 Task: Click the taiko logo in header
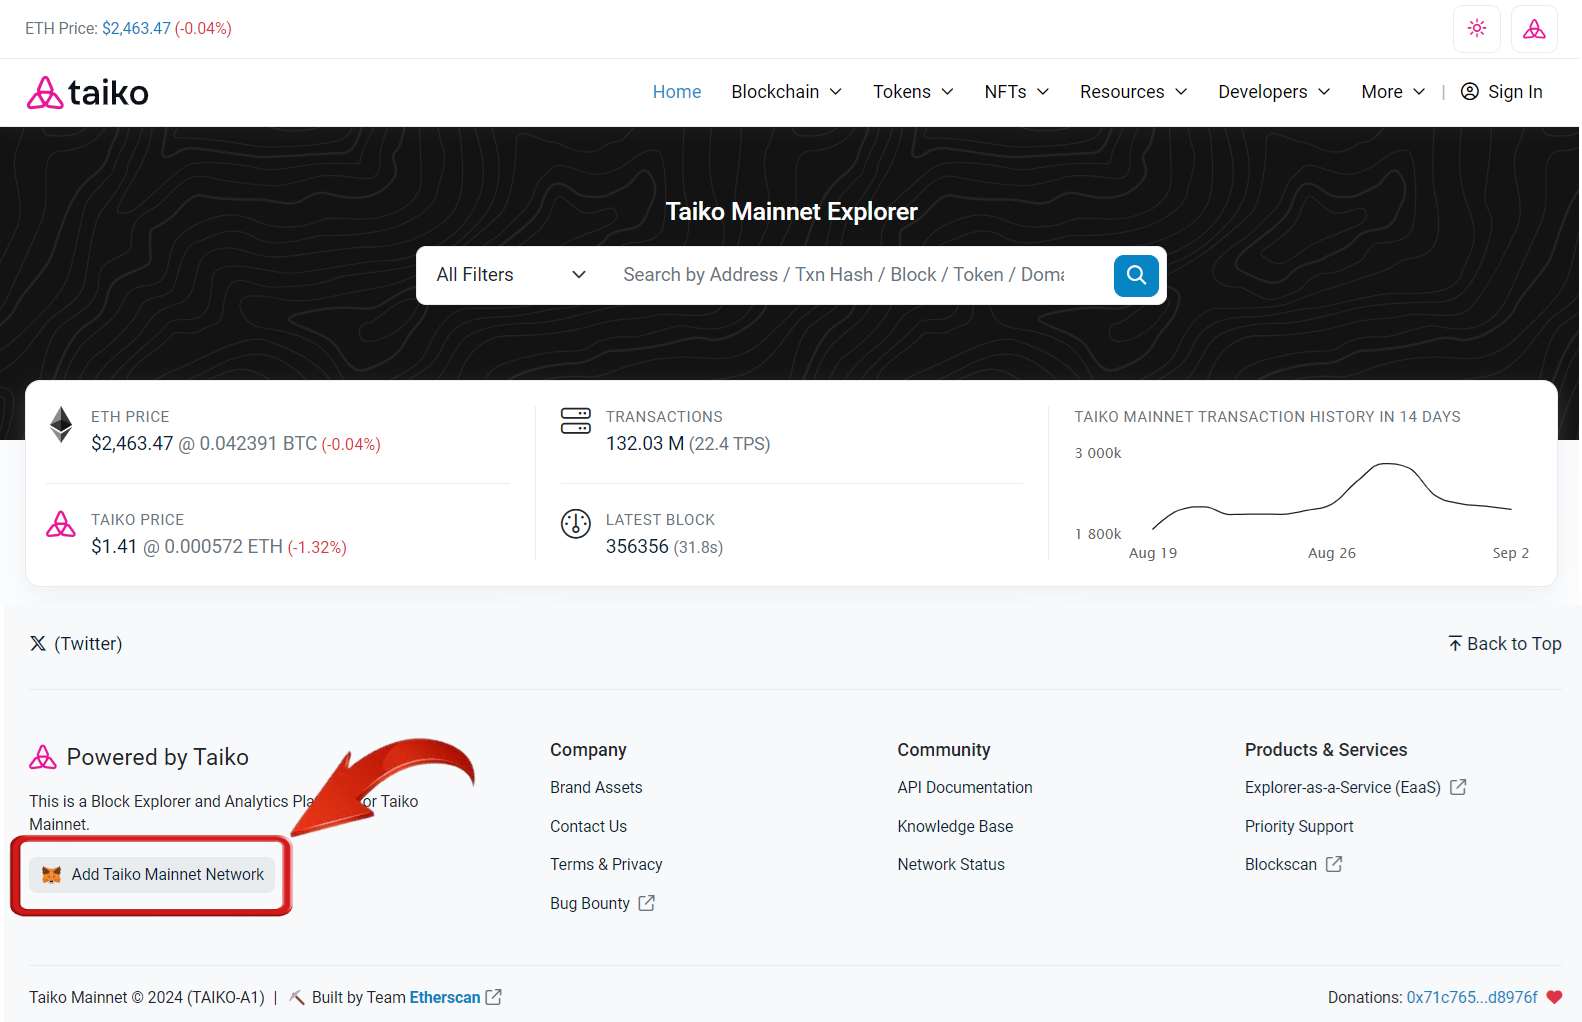coord(88,92)
